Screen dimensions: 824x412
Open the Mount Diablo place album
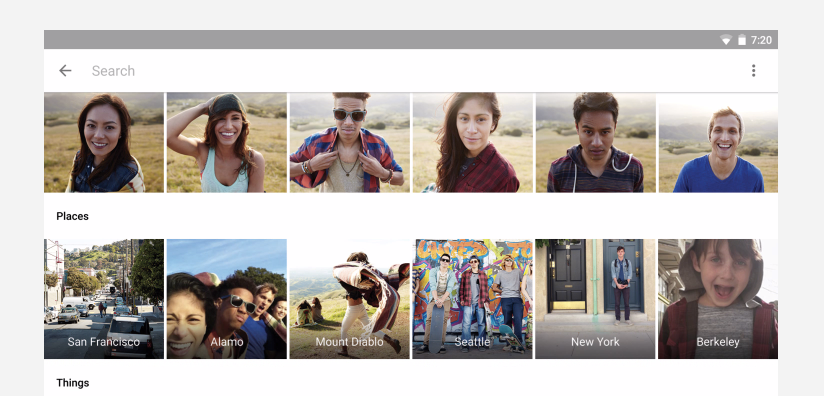tap(349, 299)
